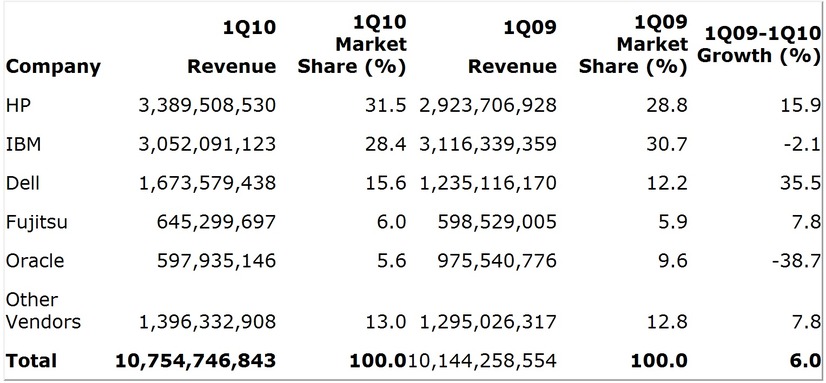Click IBM's 1Q09 revenue 3,116,339,359
This screenshot has height=383, width=826.
[x=488, y=145]
